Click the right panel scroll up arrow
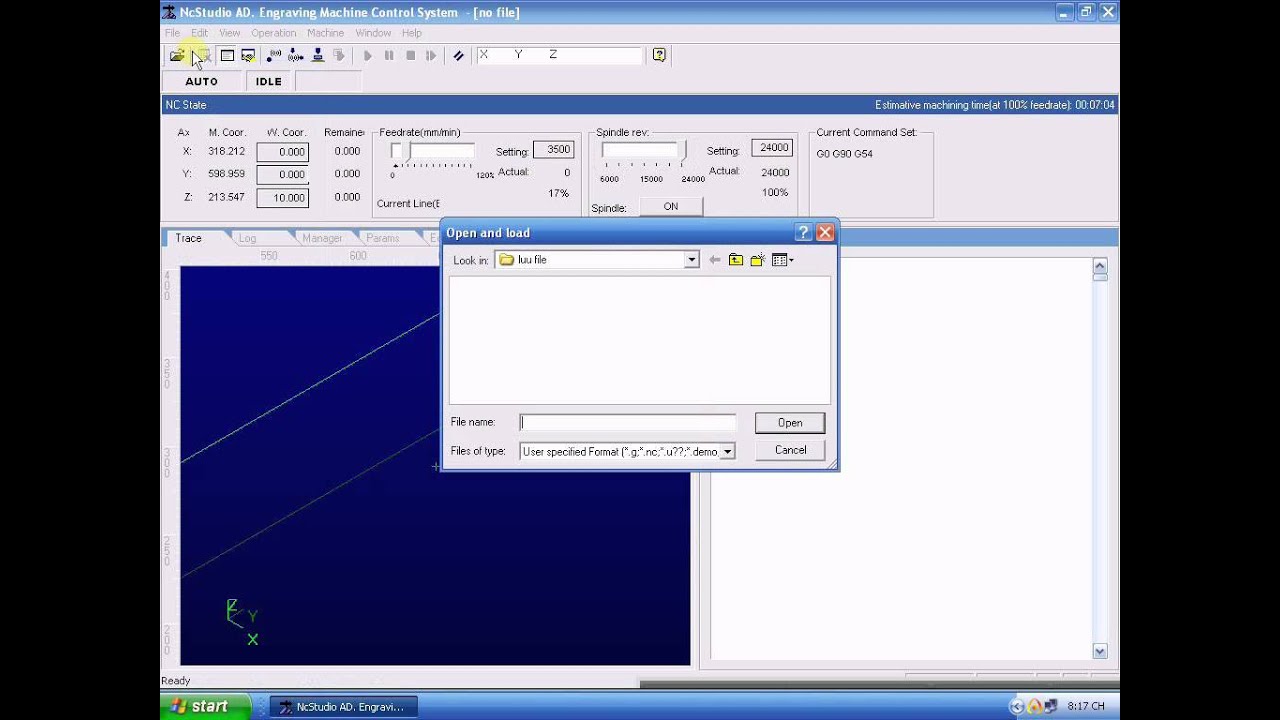Image resolution: width=1280 pixels, height=720 pixels. 1100,266
